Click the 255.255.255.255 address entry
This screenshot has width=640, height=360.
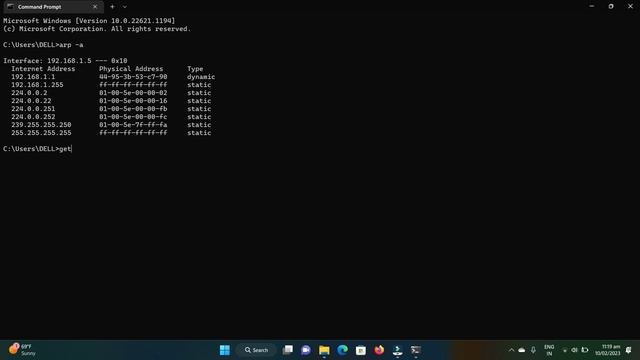click(x=41, y=133)
